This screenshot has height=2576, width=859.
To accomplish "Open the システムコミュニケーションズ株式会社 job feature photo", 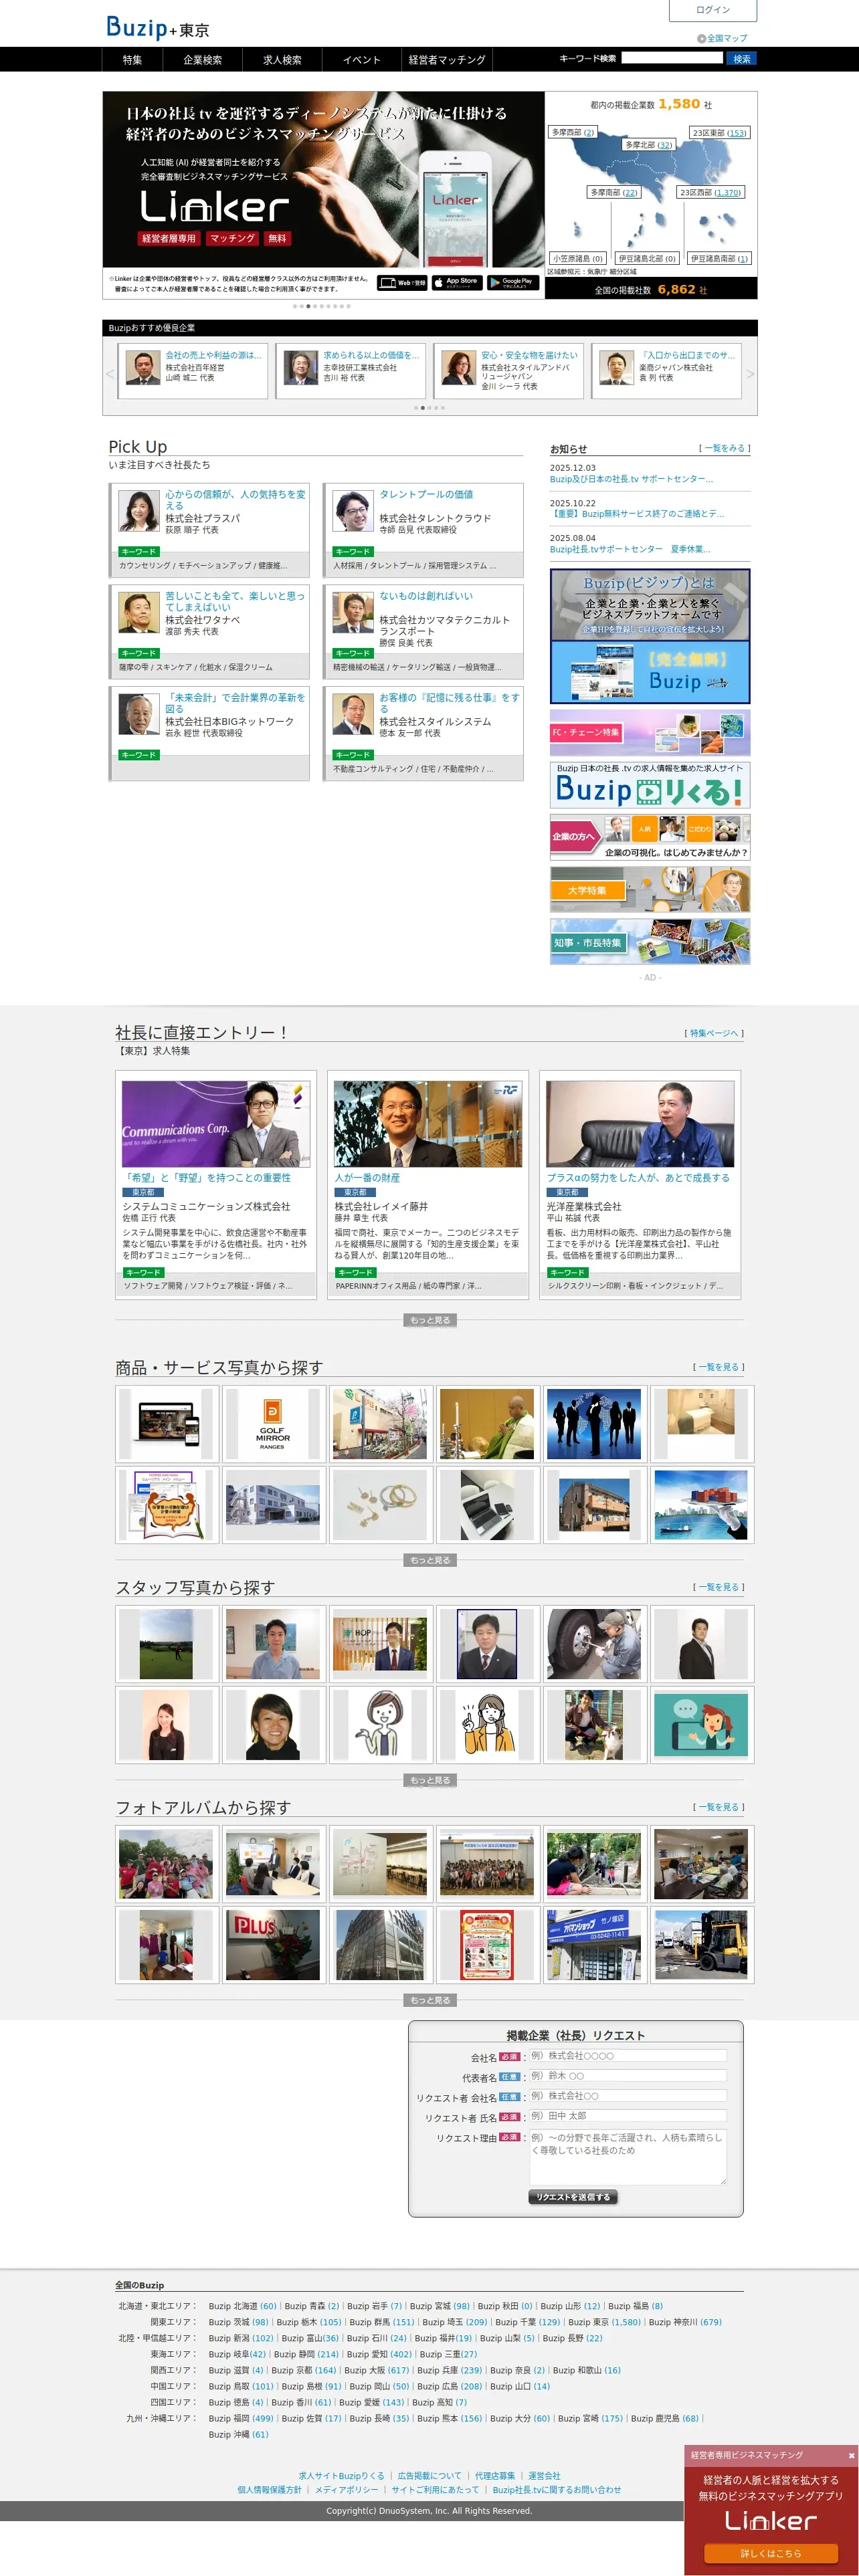I will 216,1123.
